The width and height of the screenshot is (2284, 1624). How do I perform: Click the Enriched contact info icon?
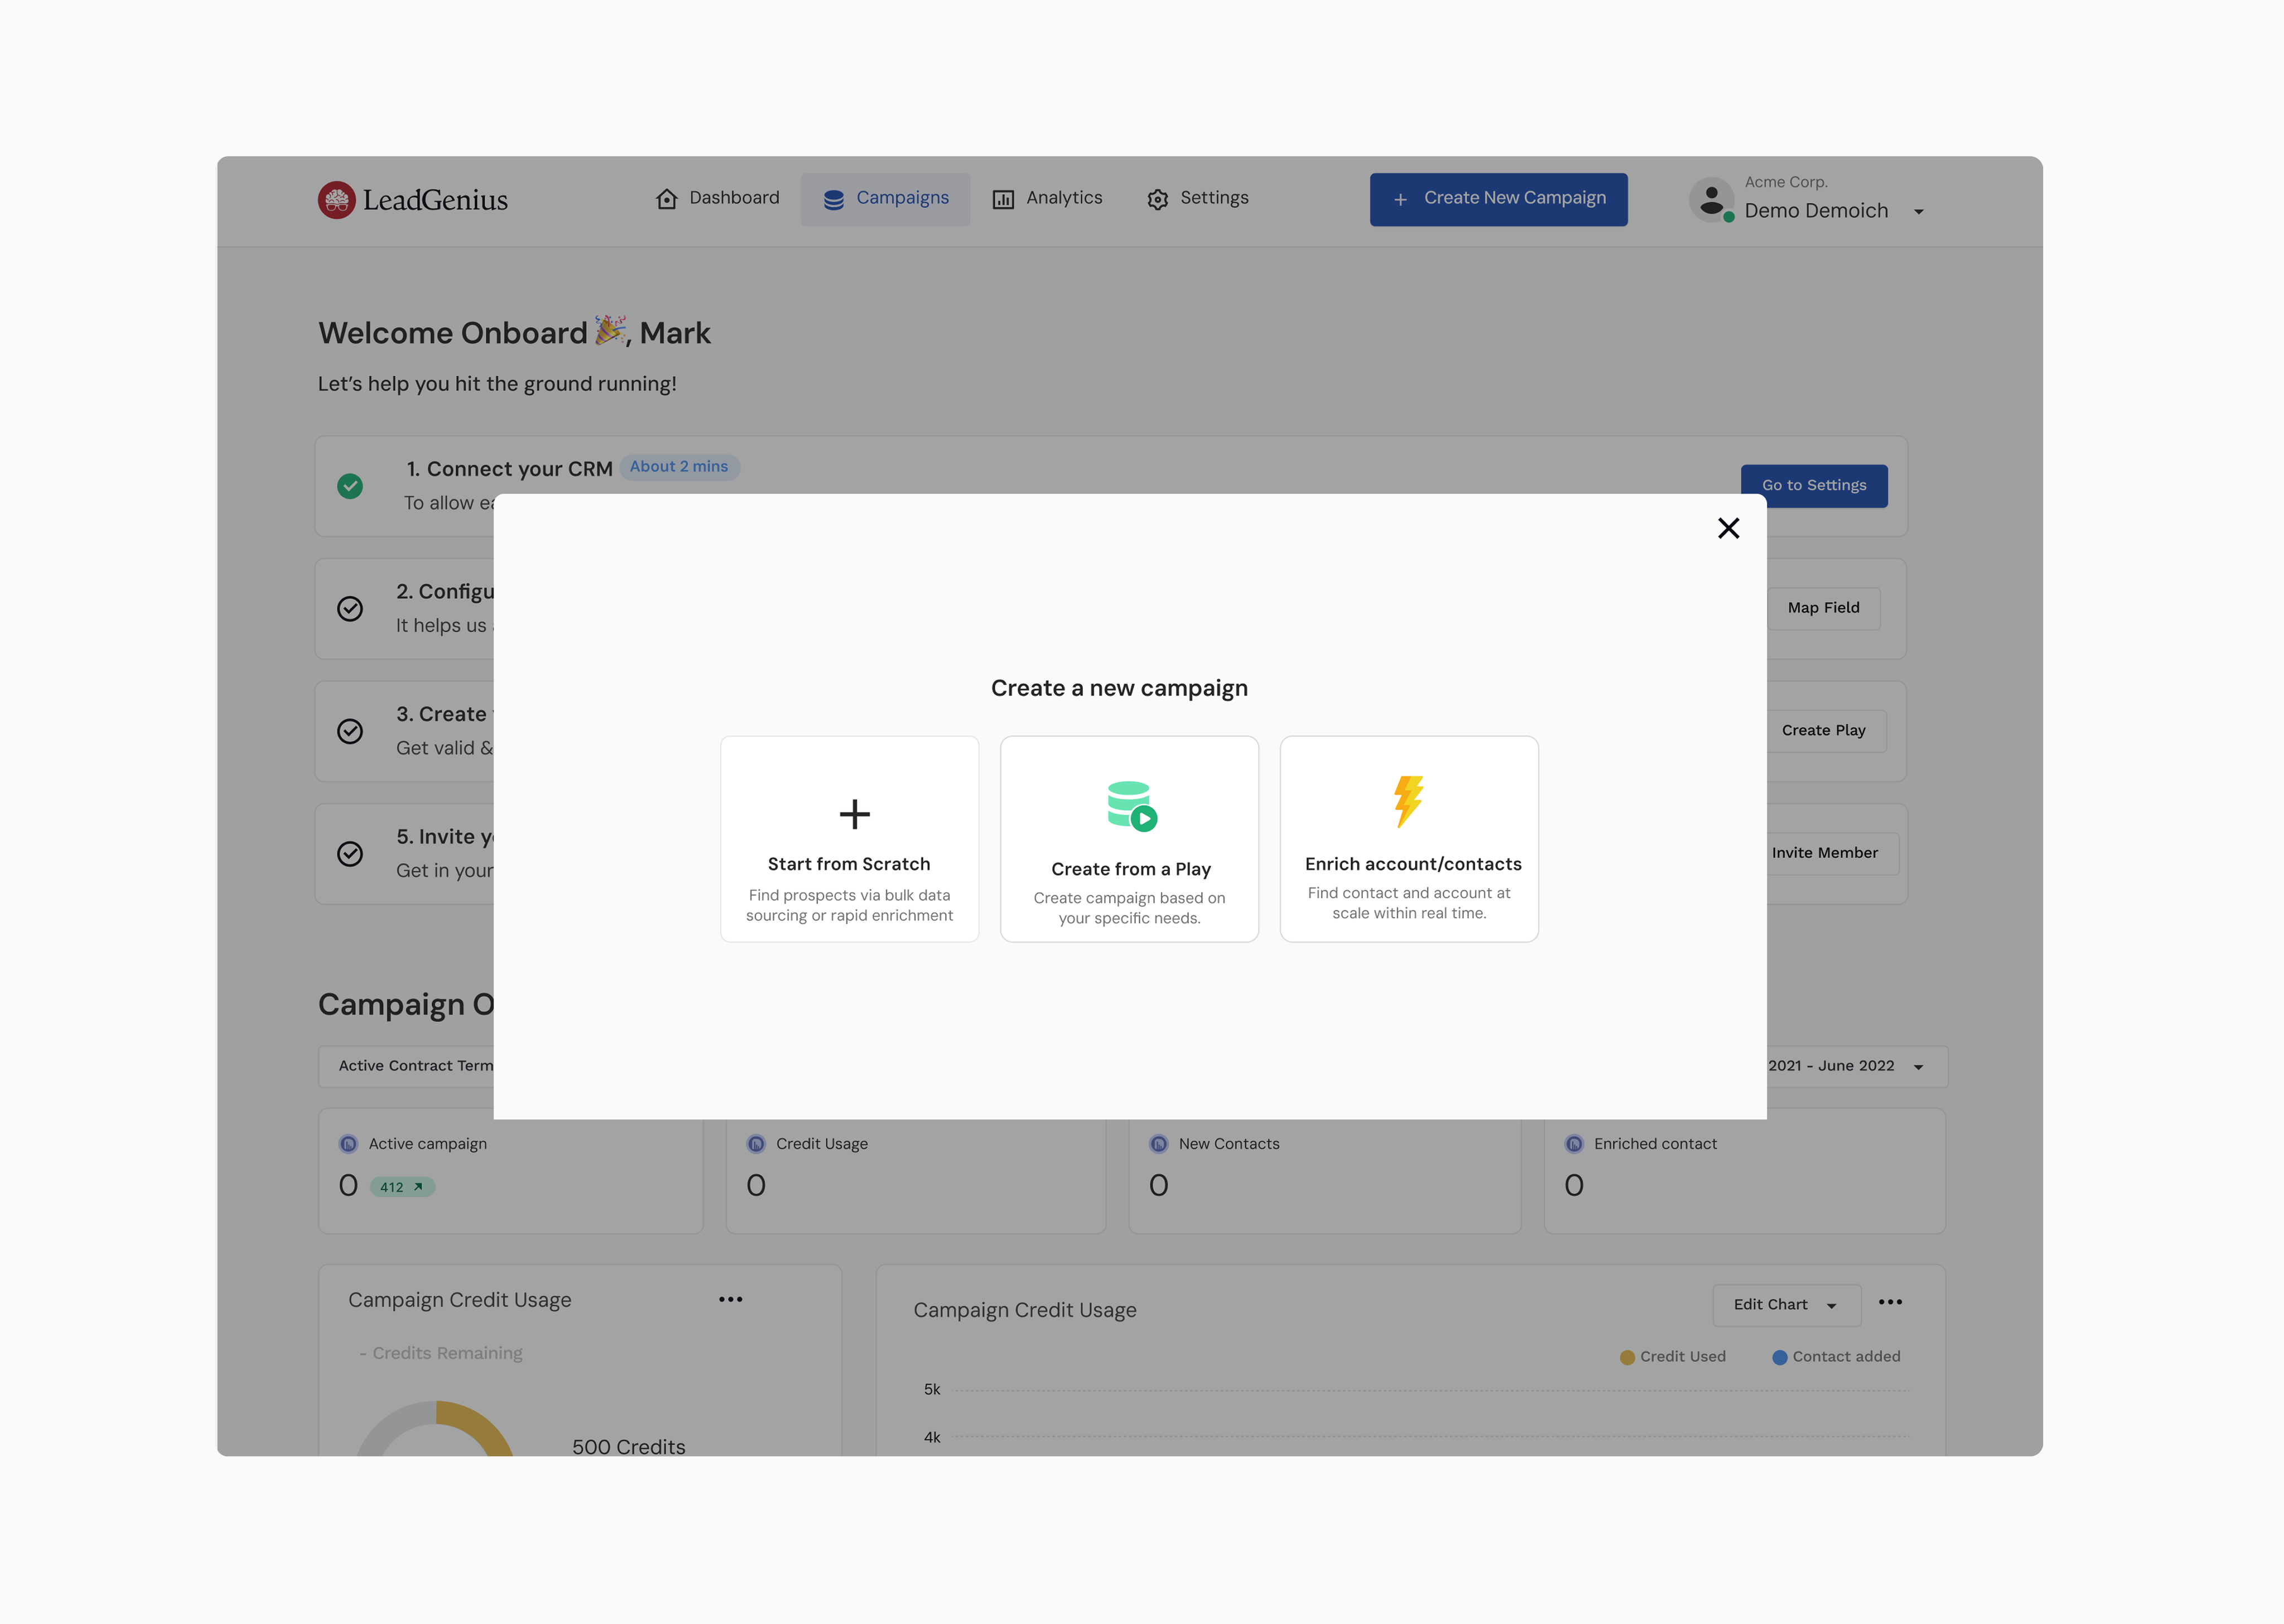point(1574,1144)
